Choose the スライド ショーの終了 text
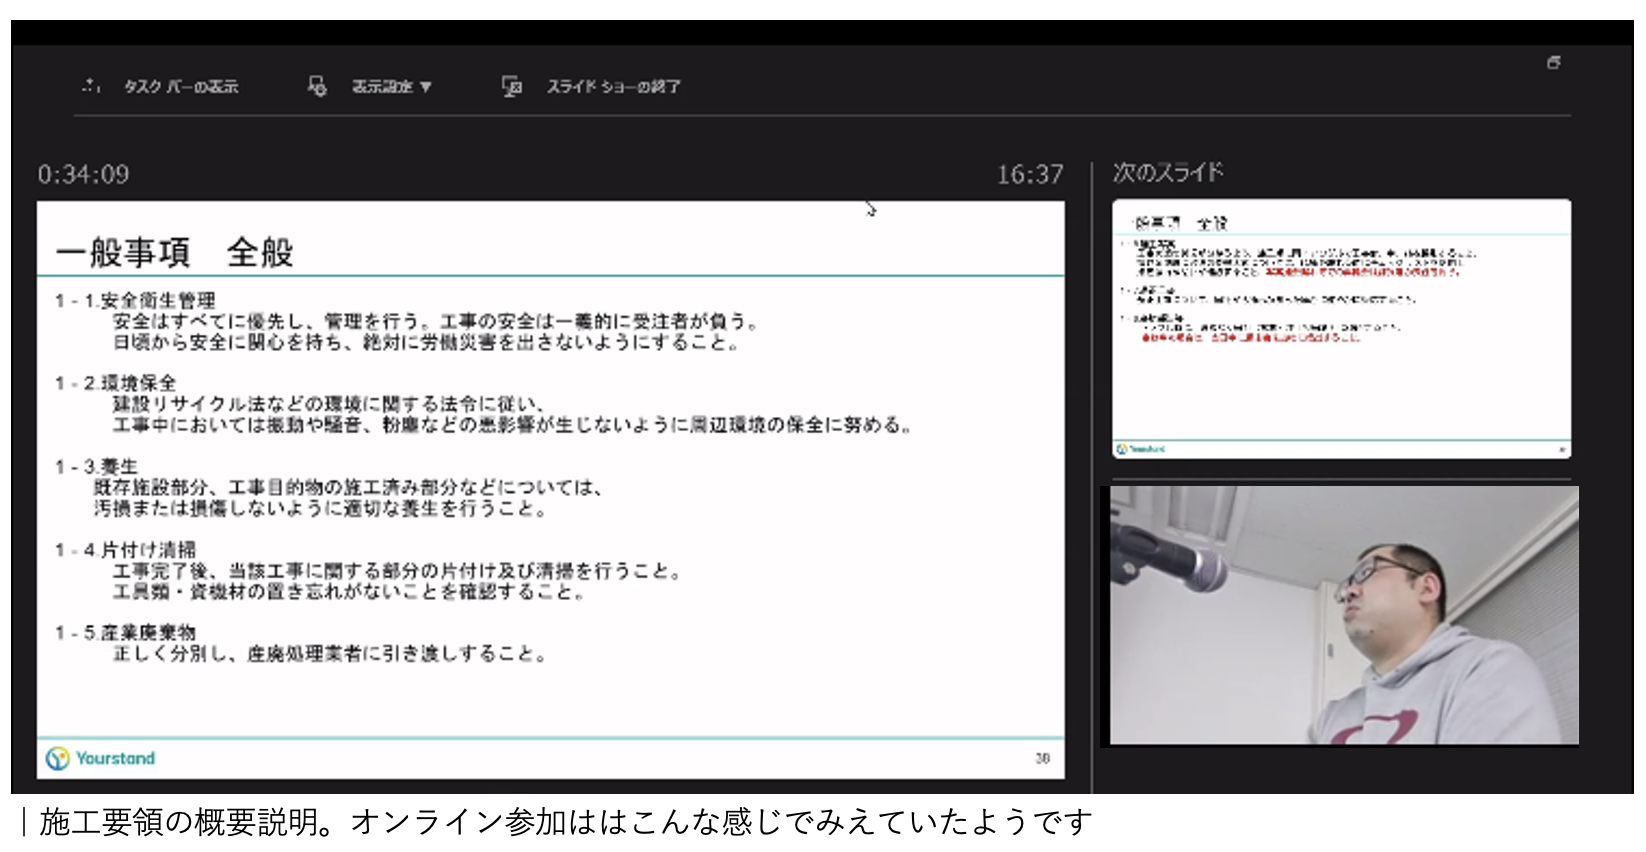This screenshot has height=852, width=1646. 614,87
